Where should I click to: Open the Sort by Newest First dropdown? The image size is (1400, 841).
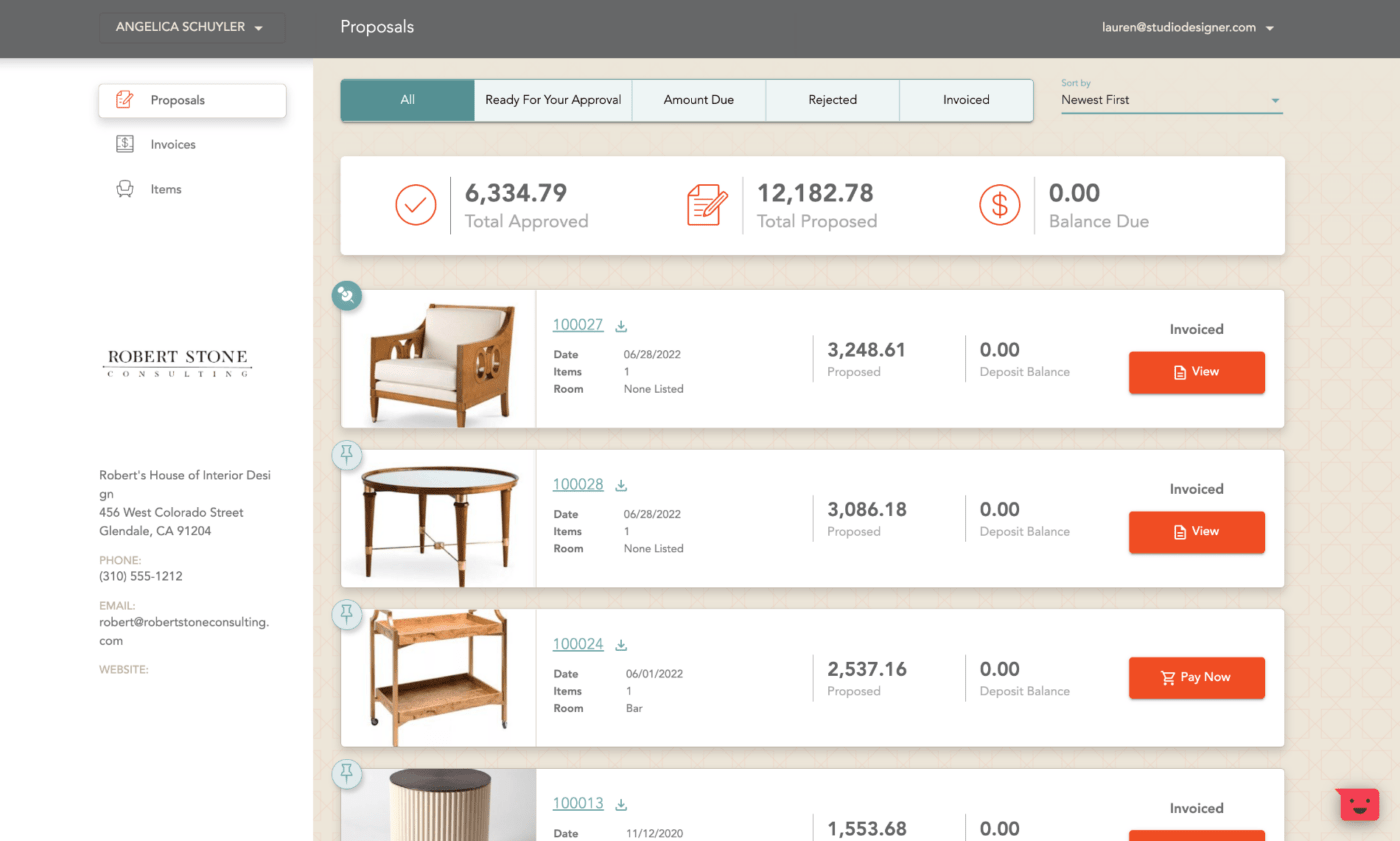(1171, 100)
